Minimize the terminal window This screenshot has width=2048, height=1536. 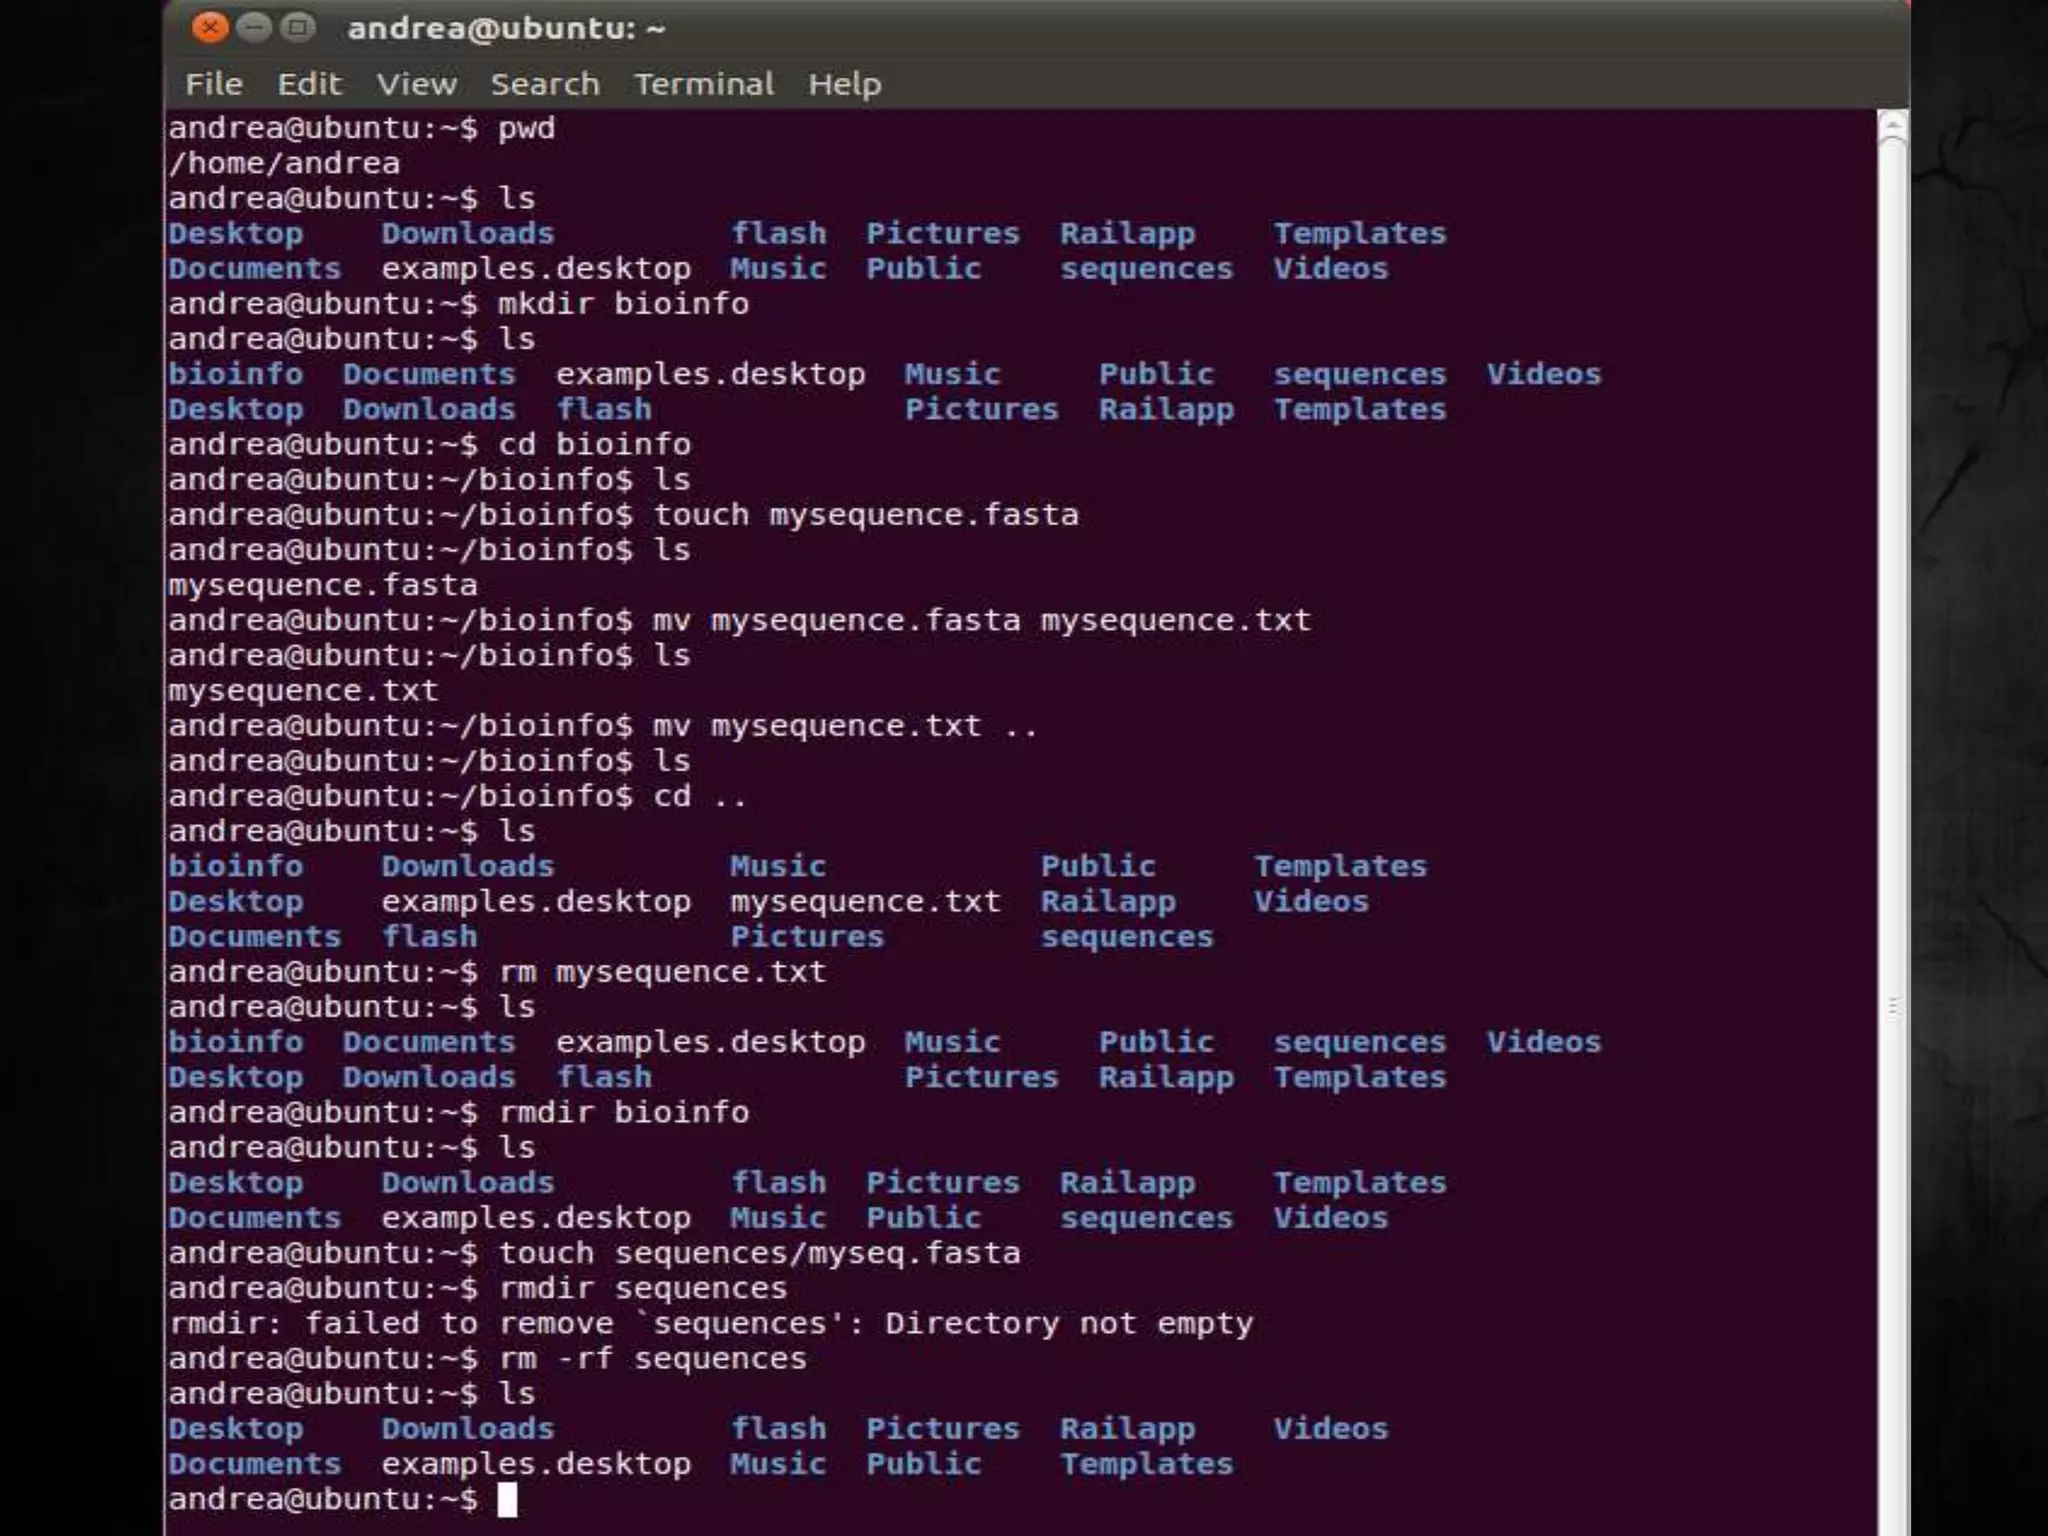pyautogui.click(x=254, y=28)
